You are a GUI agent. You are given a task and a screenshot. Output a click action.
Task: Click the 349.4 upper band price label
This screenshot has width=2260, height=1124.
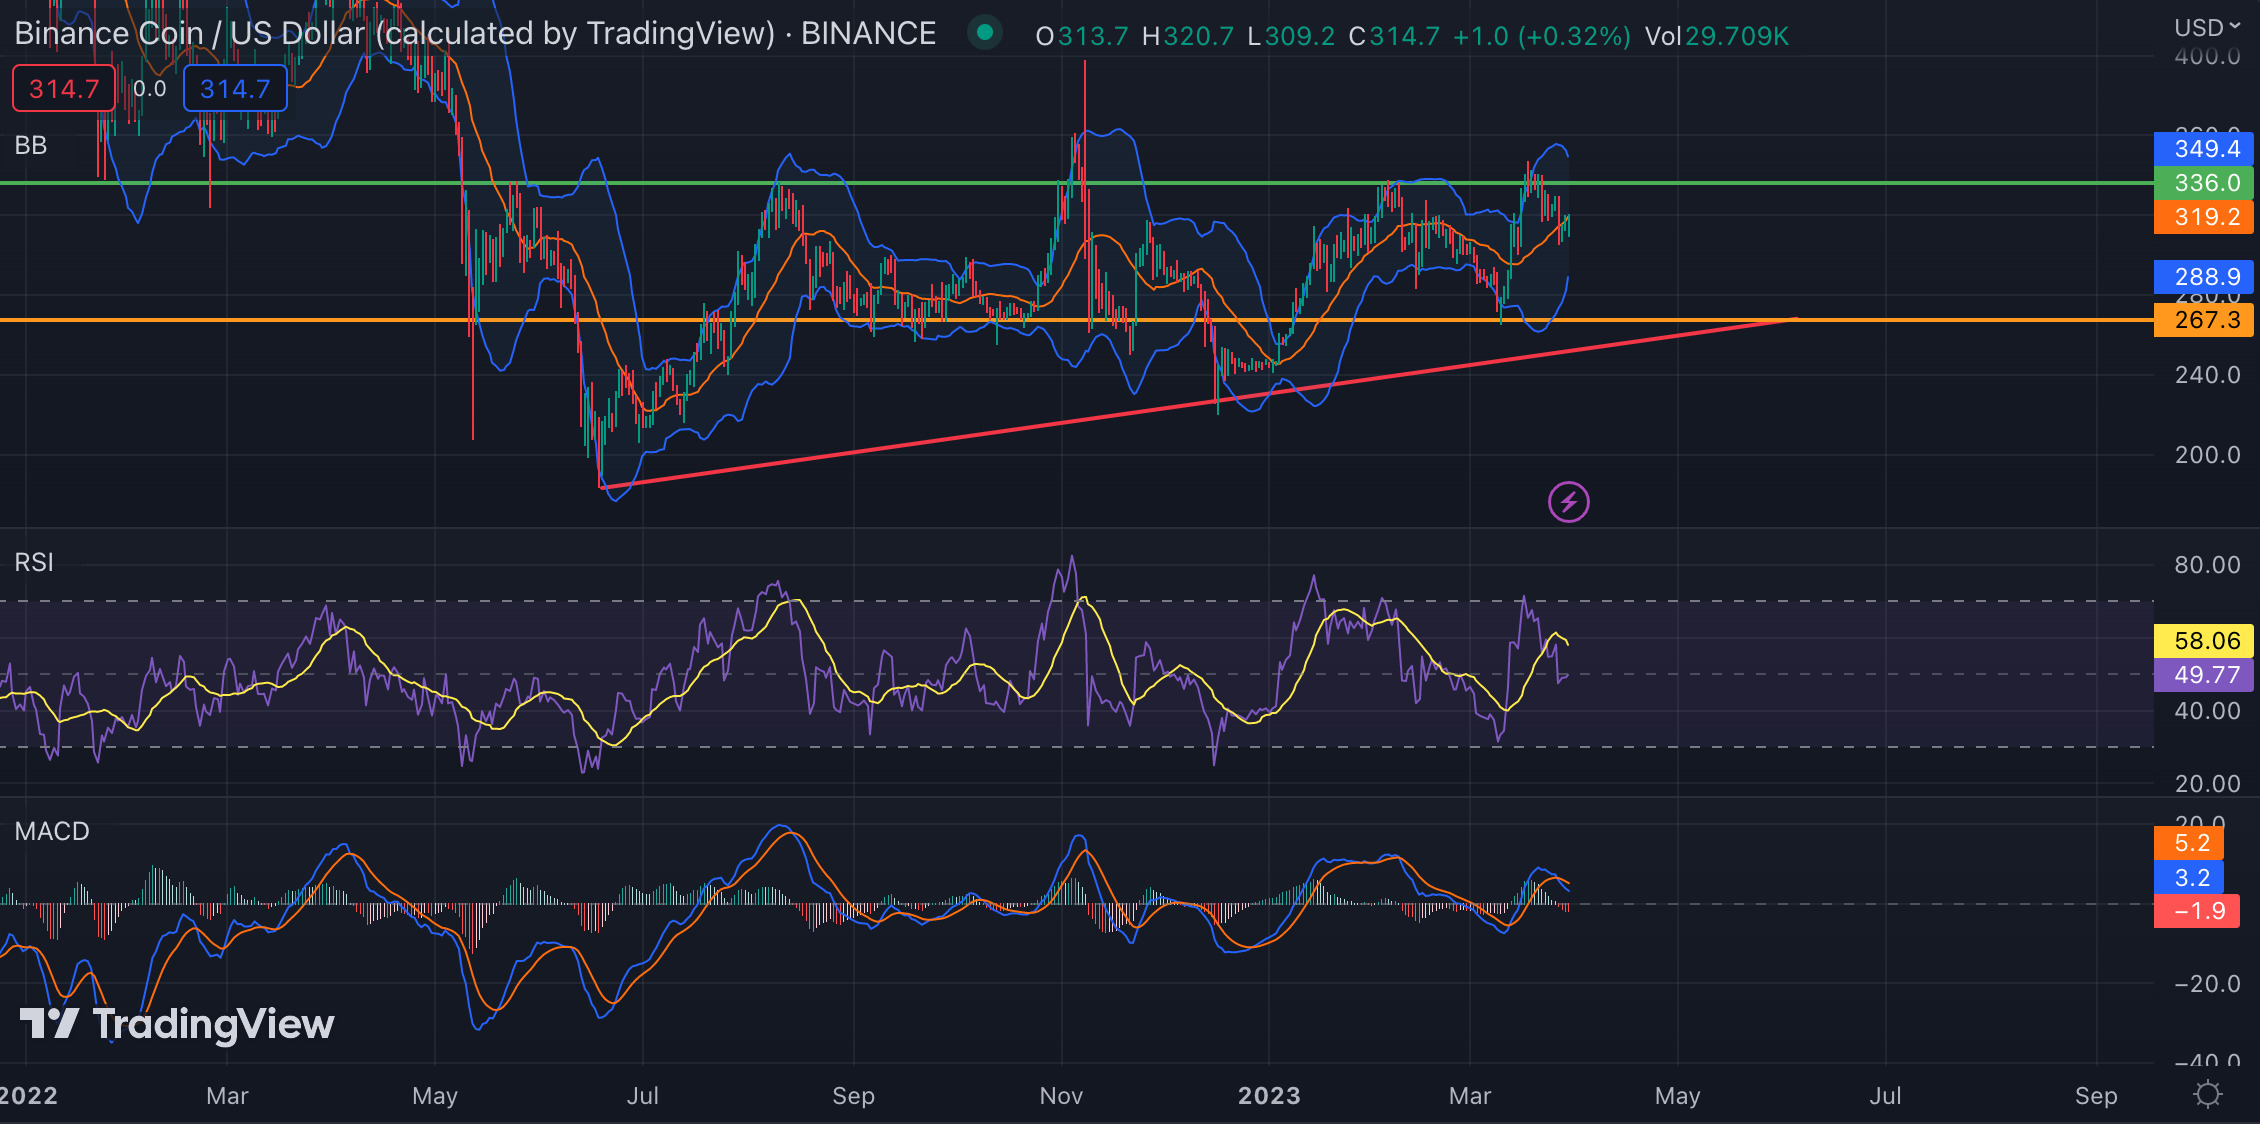click(x=2204, y=149)
